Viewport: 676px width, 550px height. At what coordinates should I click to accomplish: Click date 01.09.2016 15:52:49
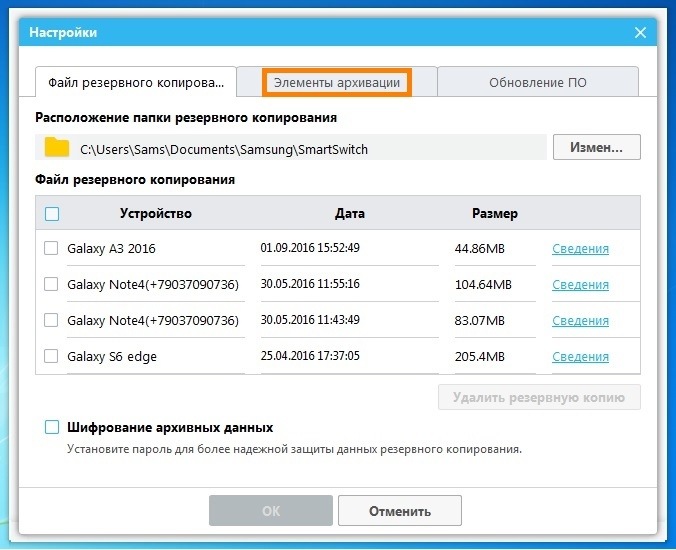click(310, 247)
